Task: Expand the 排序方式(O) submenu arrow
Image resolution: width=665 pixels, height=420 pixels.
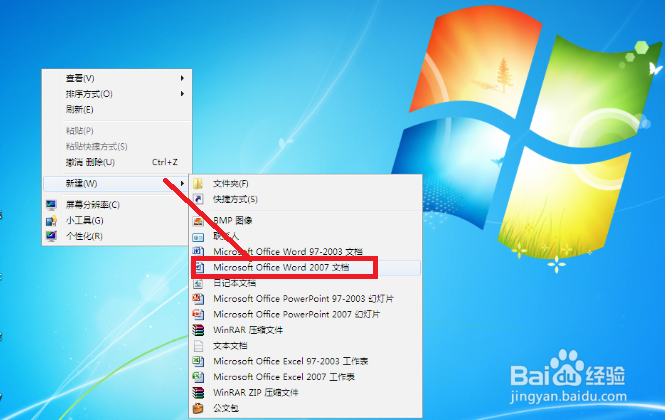Action: click(x=182, y=94)
